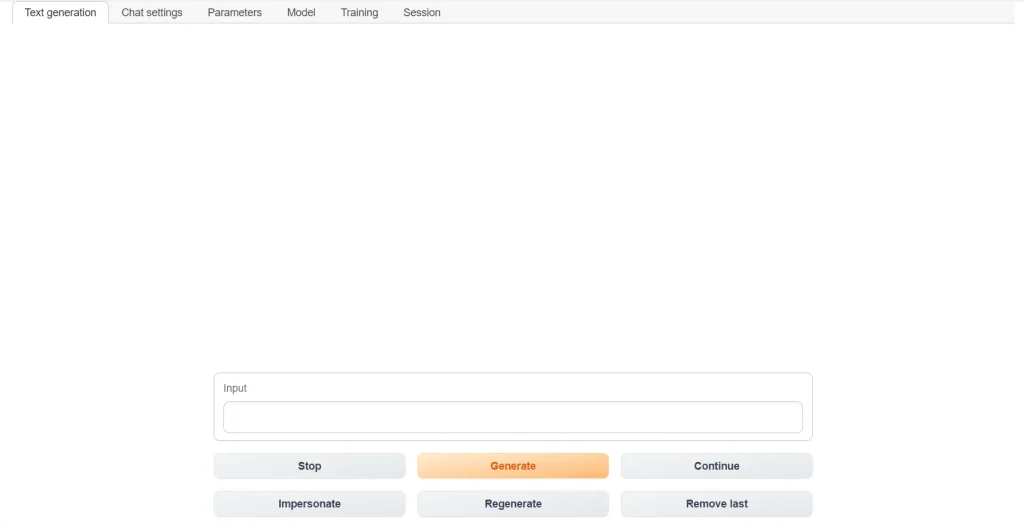Click the Impersonate button
The image size is (1024, 526).
click(309, 504)
